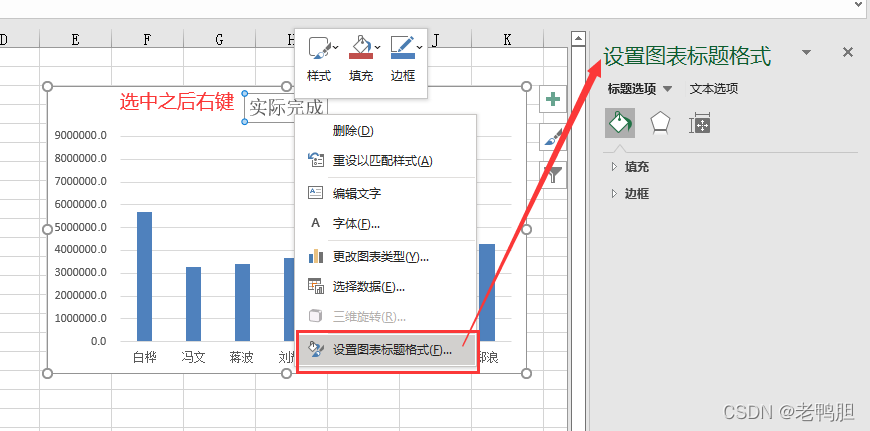
Task: Click the 冯文 data bar in the chart
Action: (194, 304)
